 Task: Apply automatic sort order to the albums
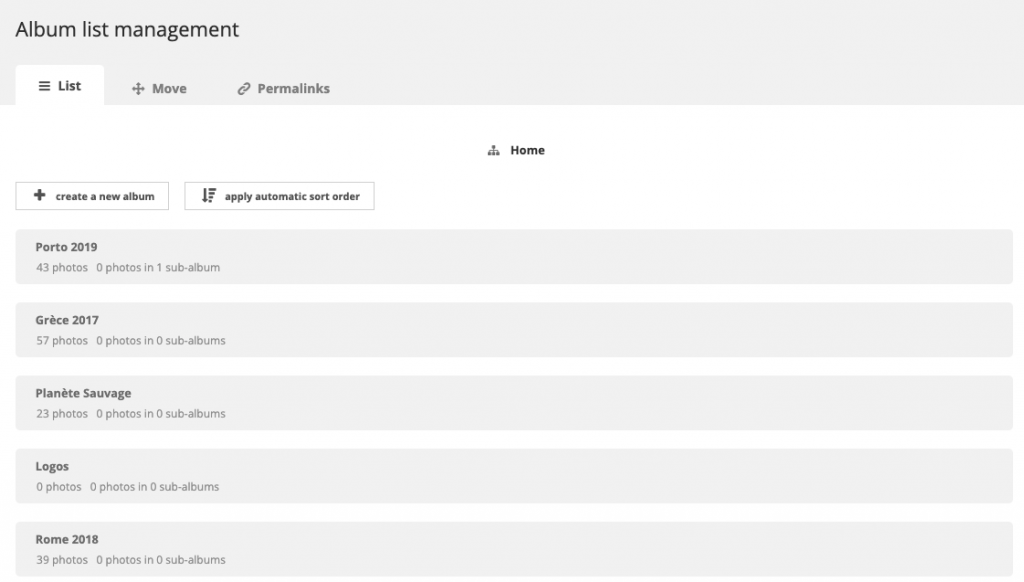coord(279,195)
